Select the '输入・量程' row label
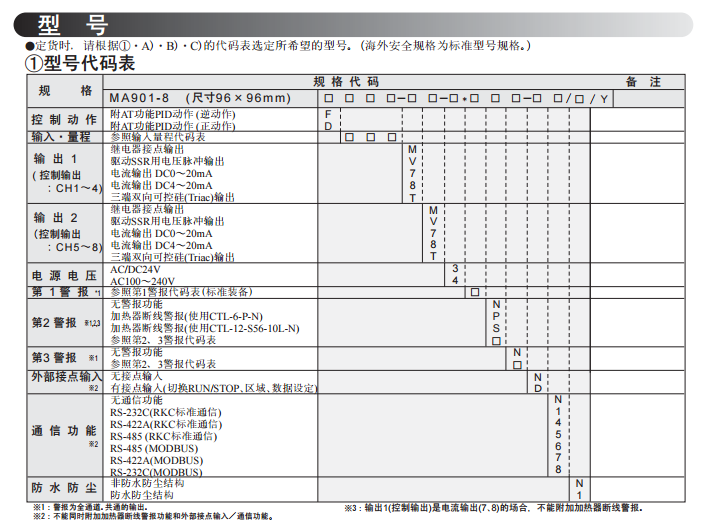 coord(61,137)
